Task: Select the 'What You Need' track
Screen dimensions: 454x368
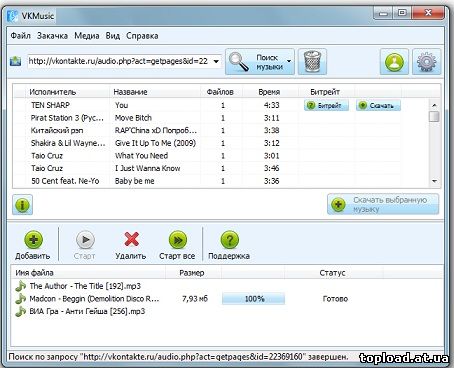Action: tap(141, 156)
